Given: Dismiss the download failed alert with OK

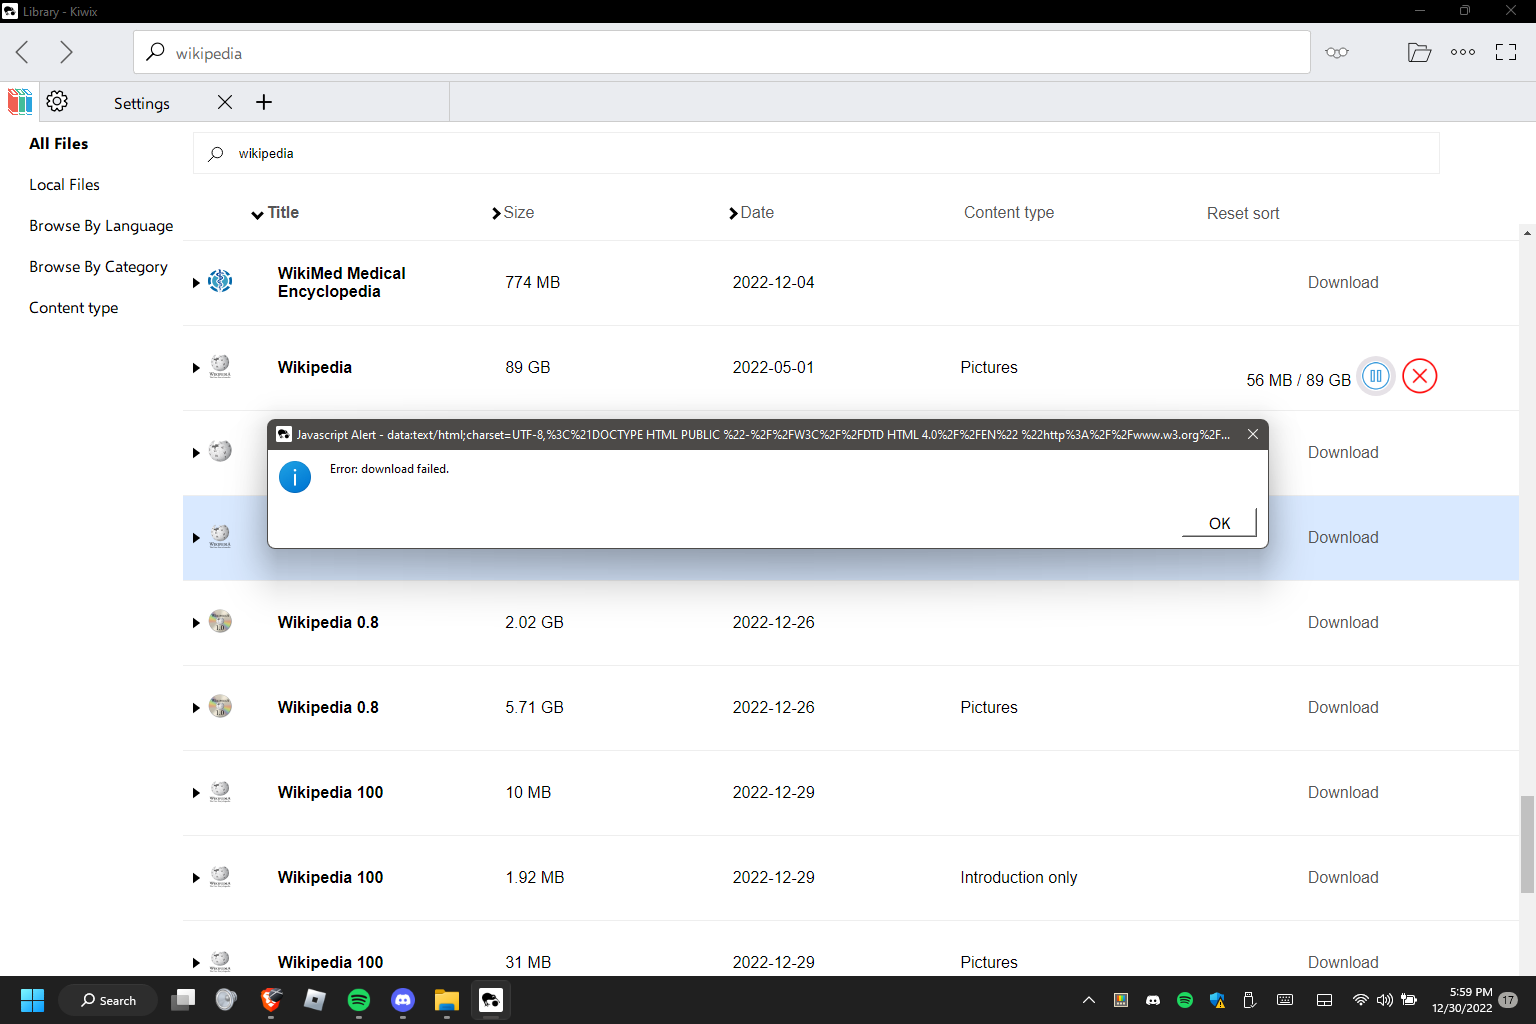Looking at the screenshot, I should [x=1218, y=522].
